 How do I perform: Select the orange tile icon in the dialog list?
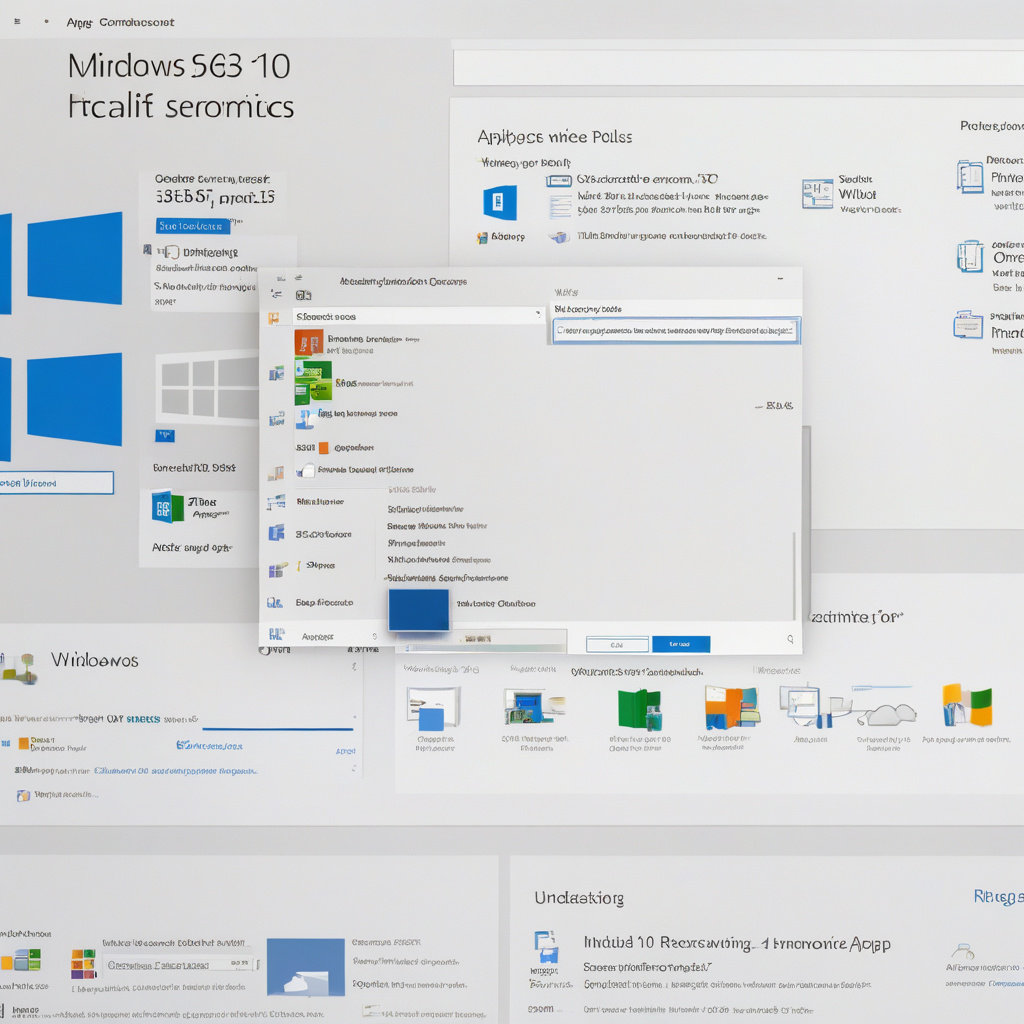tap(309, 344)
